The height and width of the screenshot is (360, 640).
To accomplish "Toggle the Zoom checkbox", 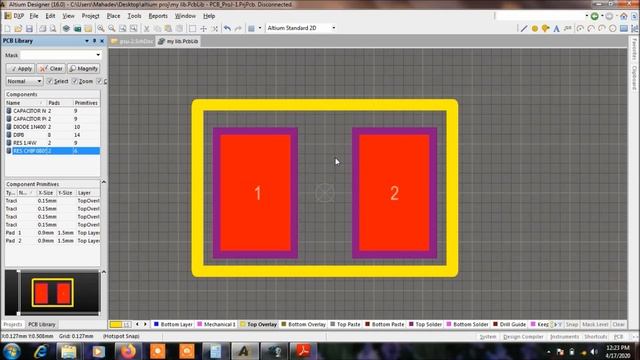I will pos(75,81).
